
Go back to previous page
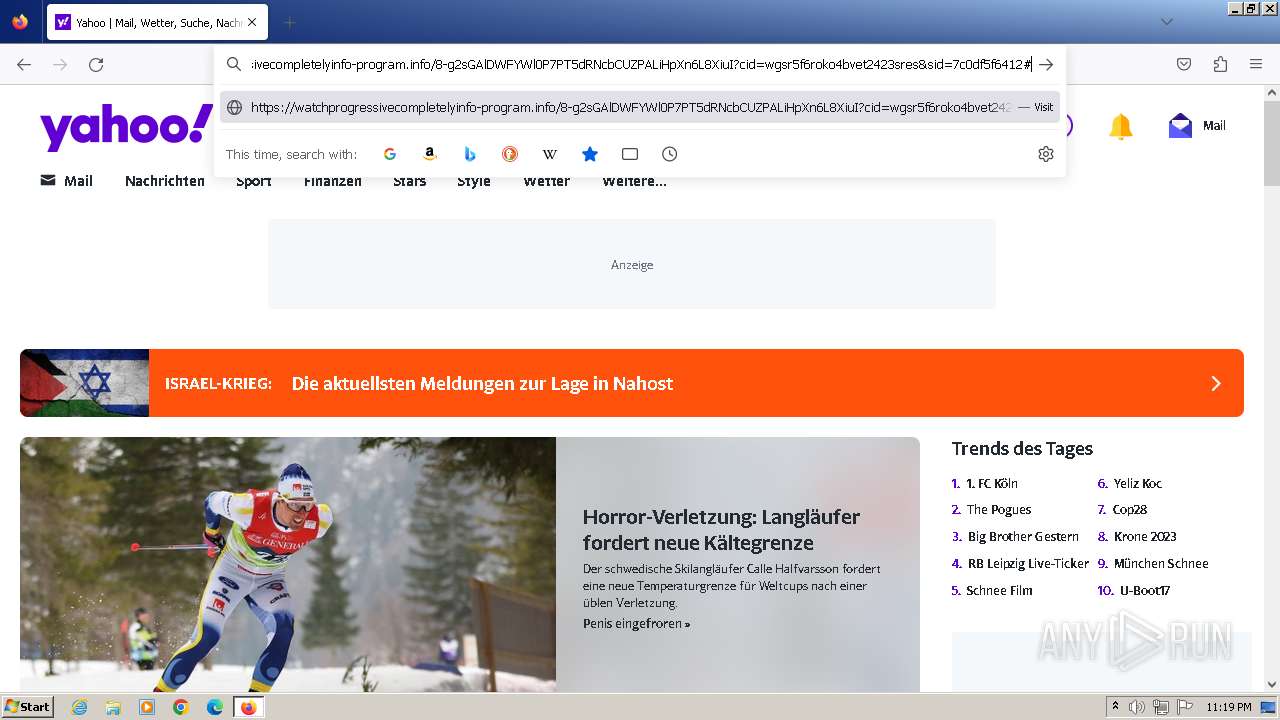(x=24, y=64)
